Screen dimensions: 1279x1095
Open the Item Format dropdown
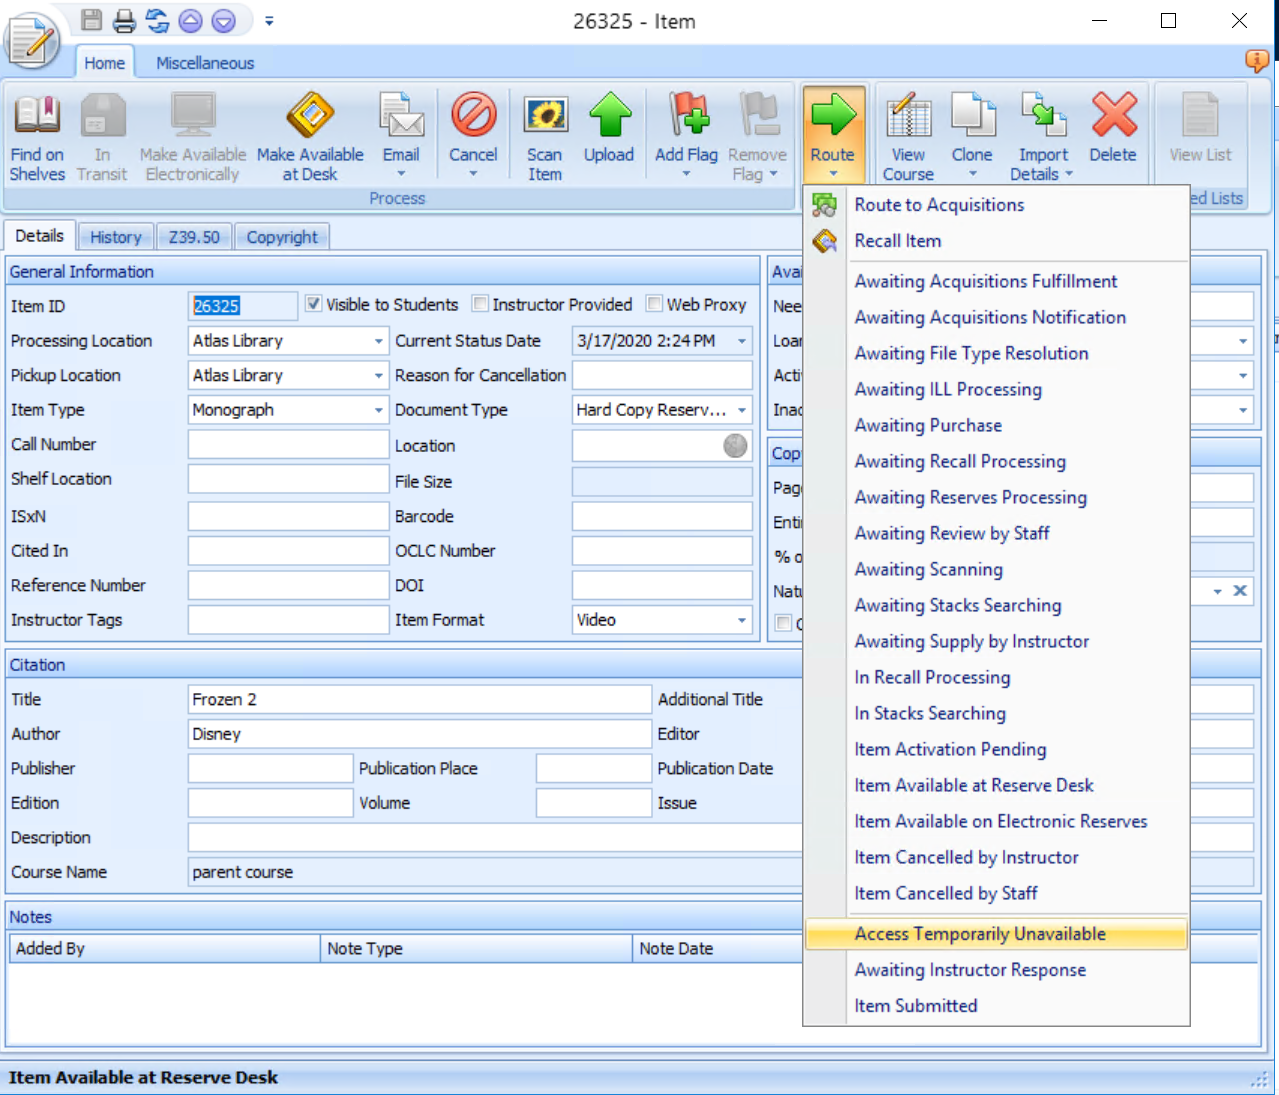[741, 620]
